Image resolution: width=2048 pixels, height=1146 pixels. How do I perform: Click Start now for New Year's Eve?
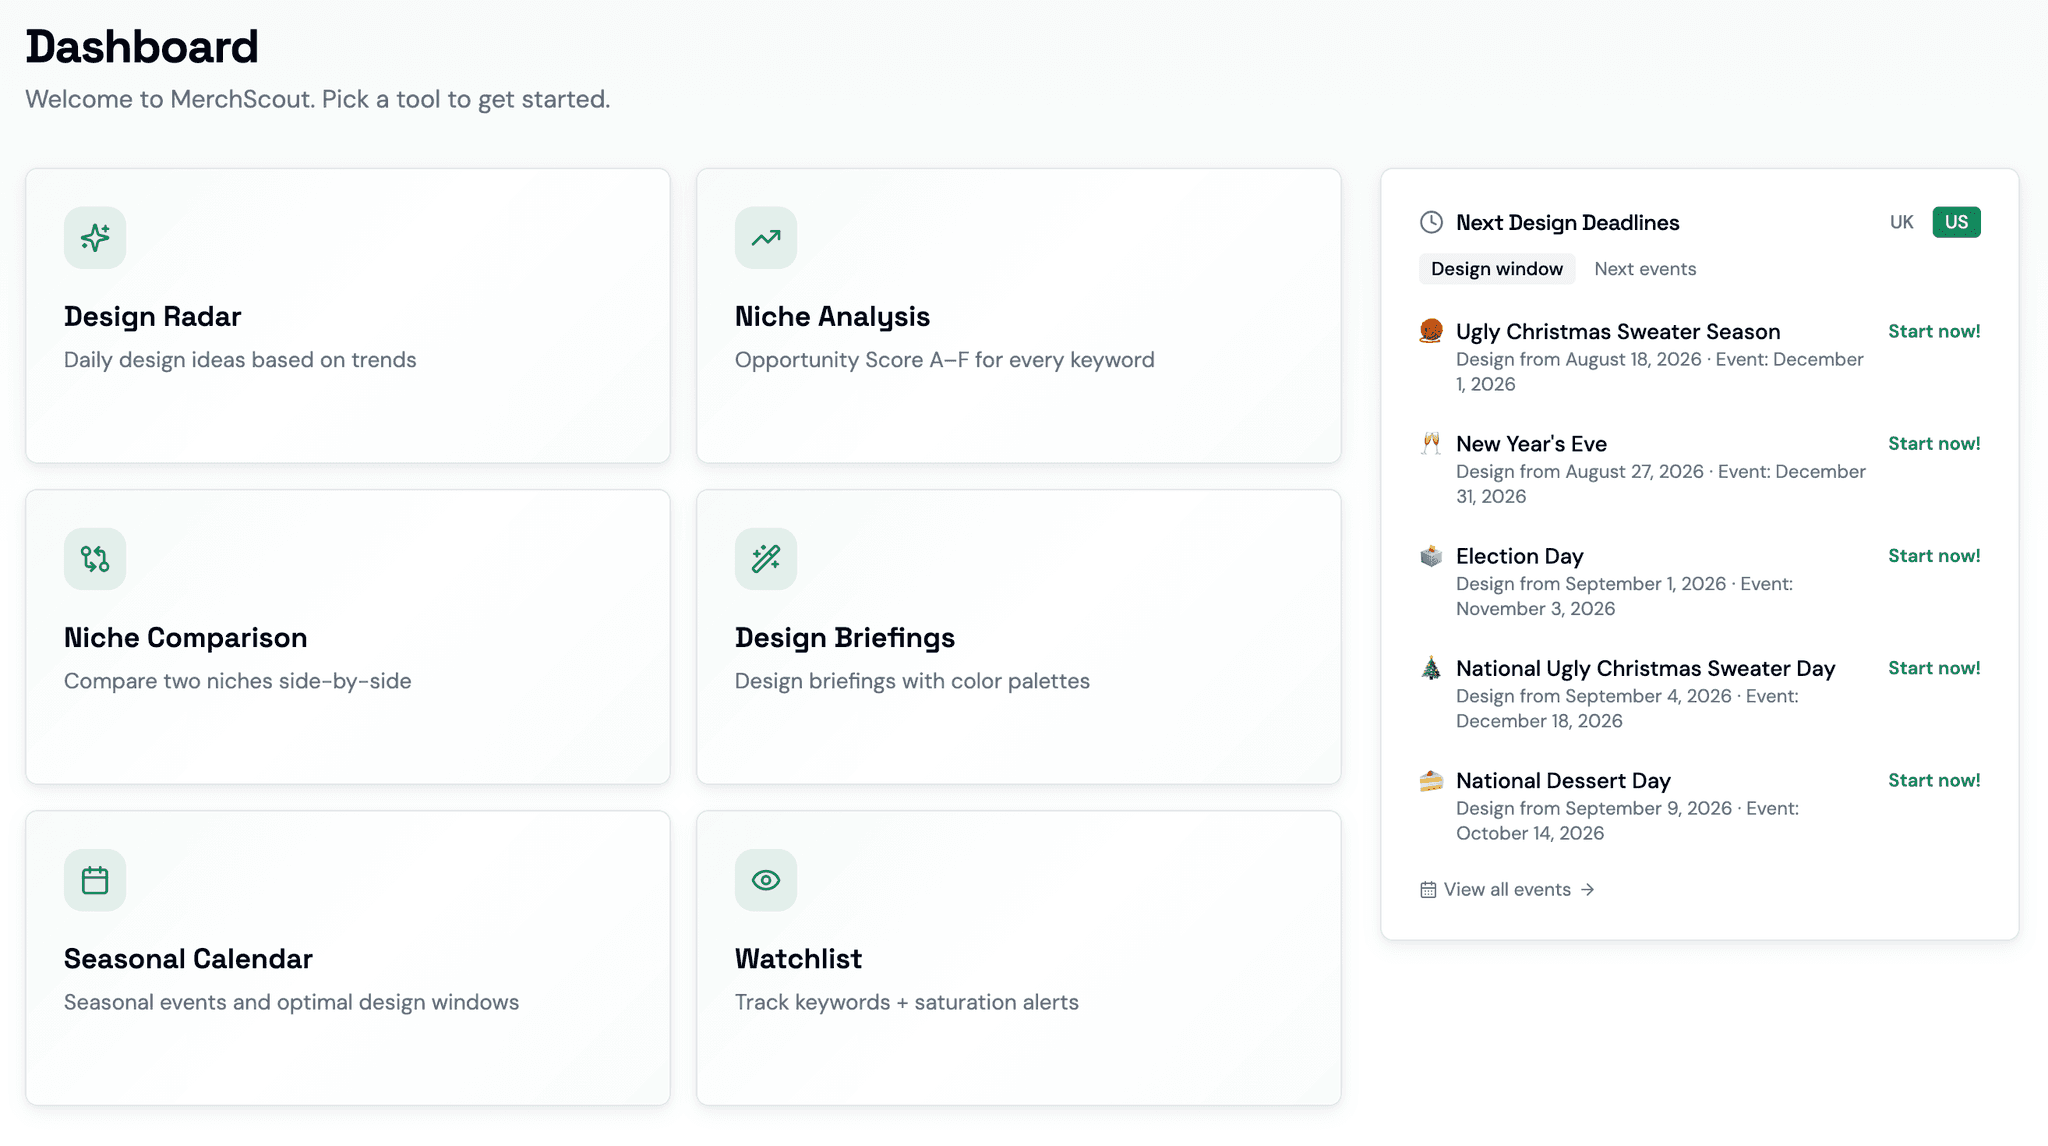tap(1934, 444)
